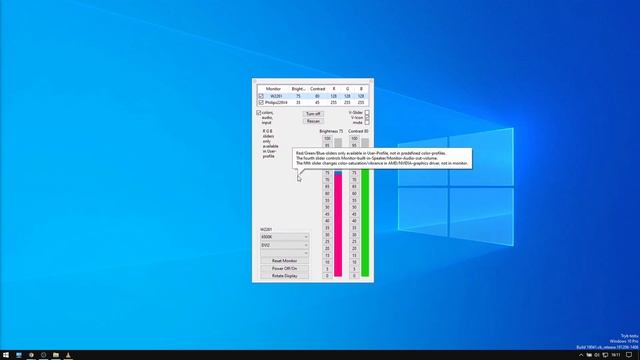Set brightness to 50 with step button
This screenshot has height=360, width=640.
[x=327, y=207]
